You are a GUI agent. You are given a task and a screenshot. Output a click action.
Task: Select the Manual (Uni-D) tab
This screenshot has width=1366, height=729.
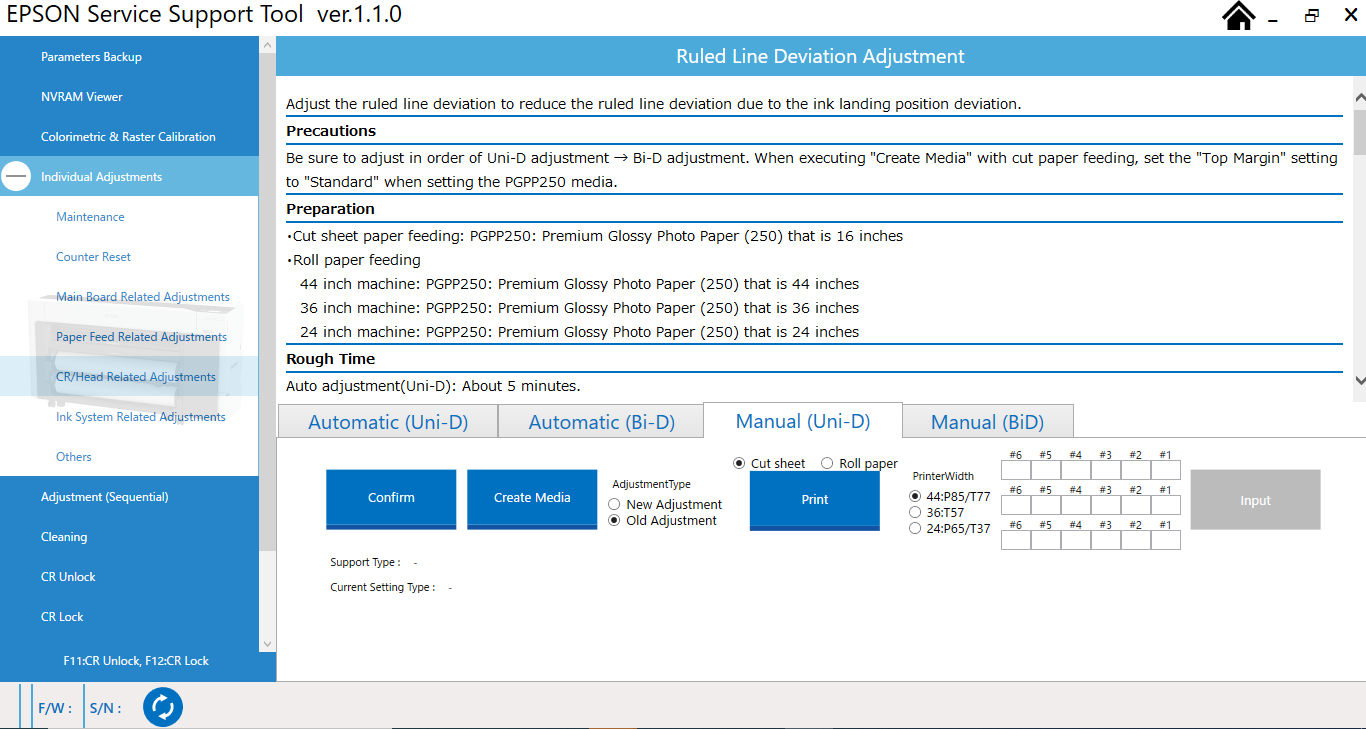pyautogui.click(x=803, y=421)
